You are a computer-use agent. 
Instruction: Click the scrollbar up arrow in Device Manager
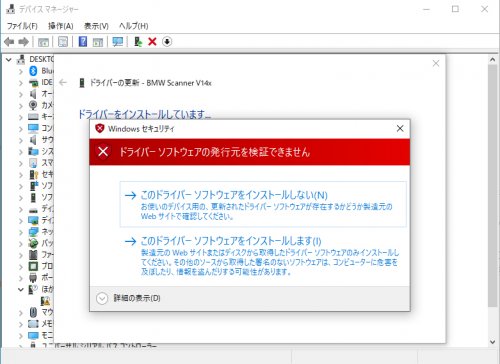[493, 60]
